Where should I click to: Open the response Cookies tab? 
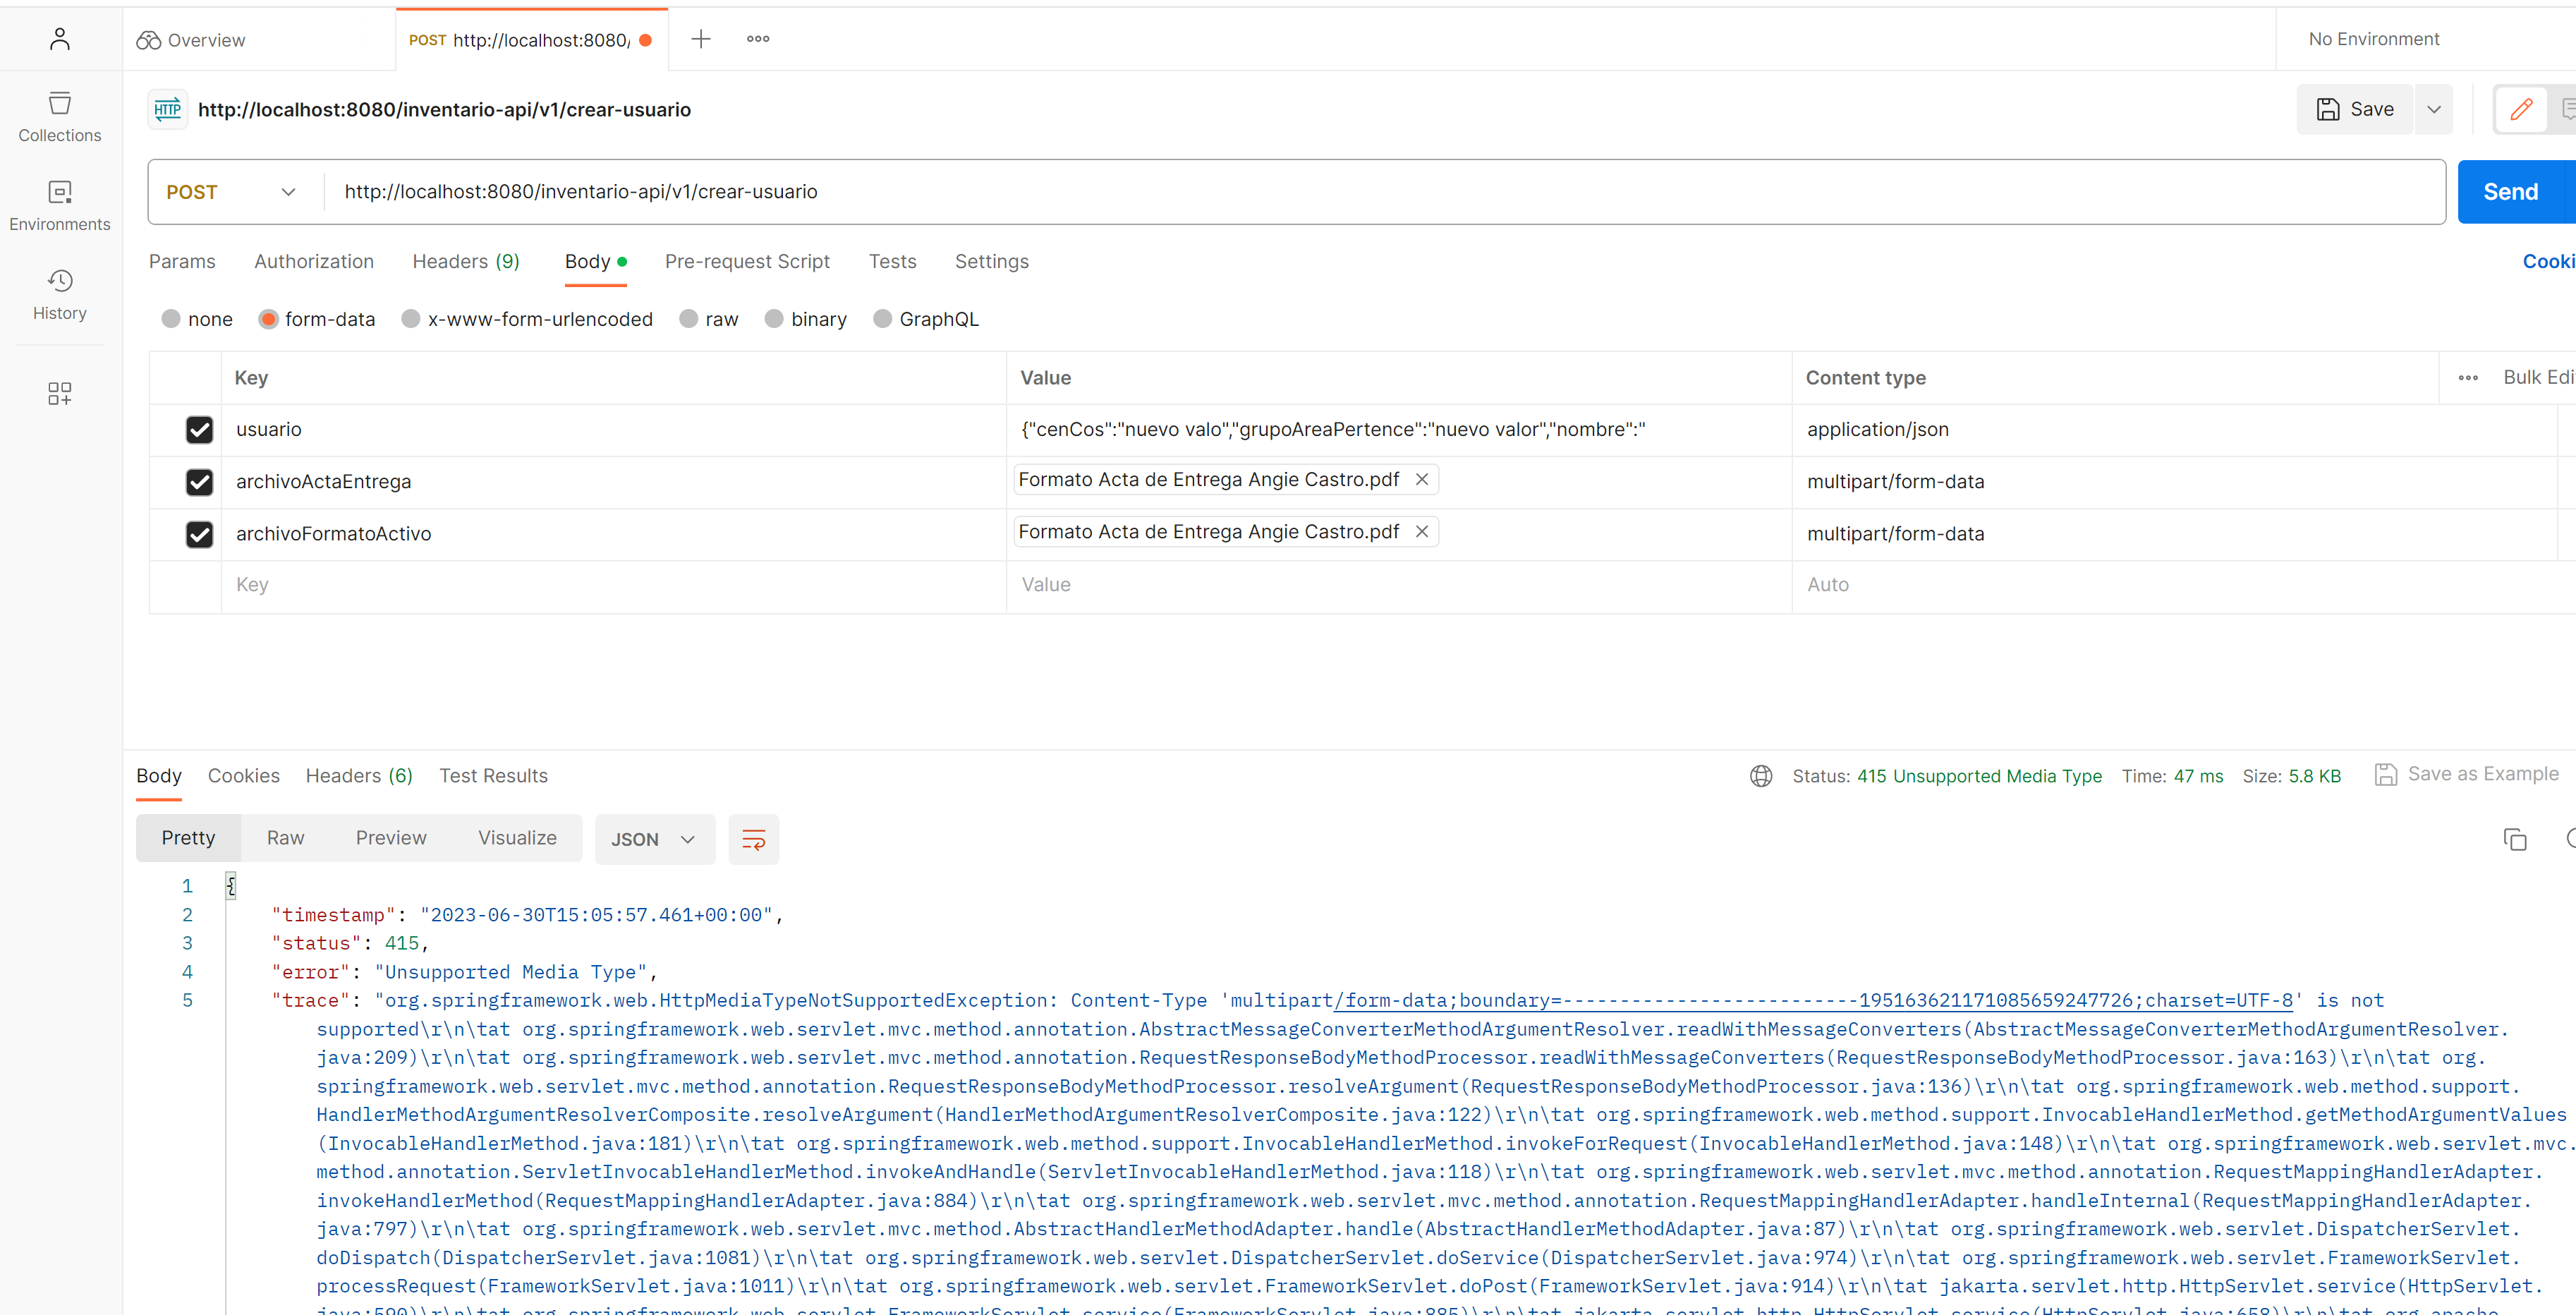pyautogui.click(x=244, y=776)
